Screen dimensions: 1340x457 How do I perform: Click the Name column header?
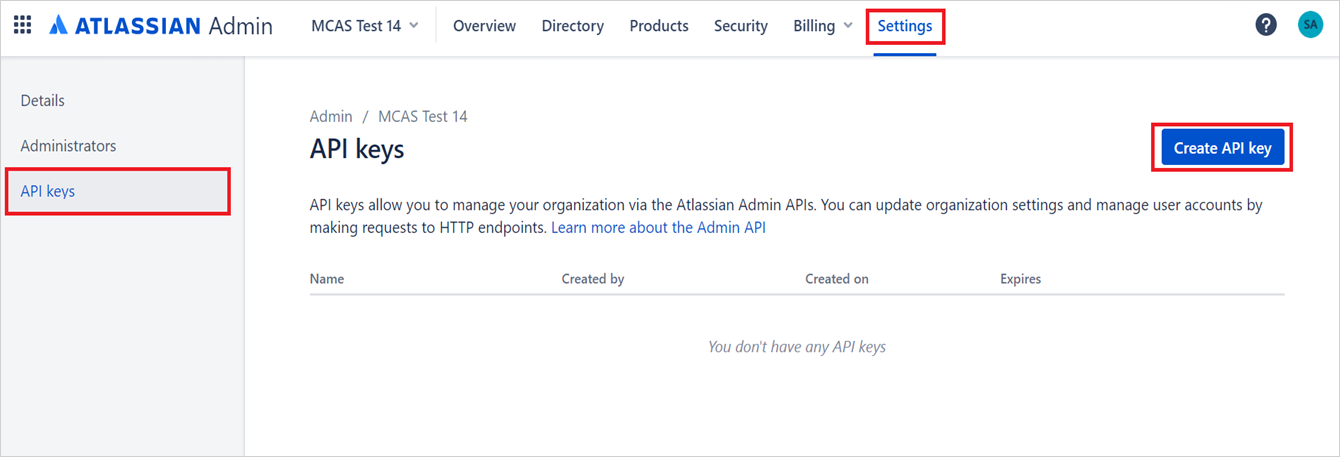click(x=327, y=279)
